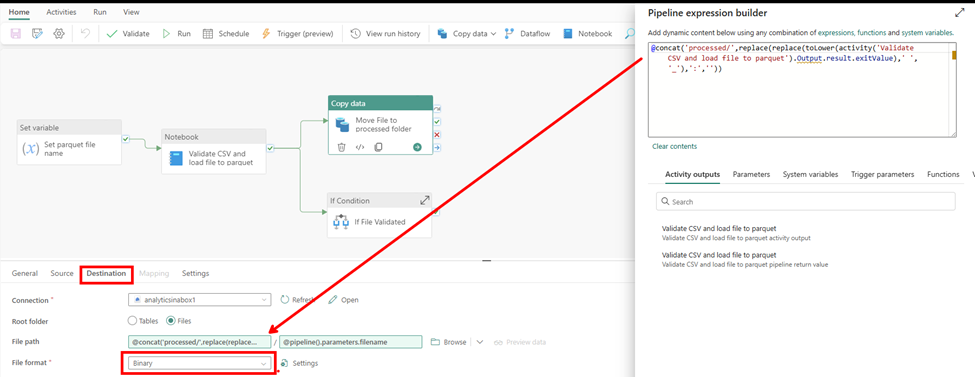The width and height of the screenshot is (975, 377).
Task: Switch to the Activities ribbon tab
Action: 62,12
